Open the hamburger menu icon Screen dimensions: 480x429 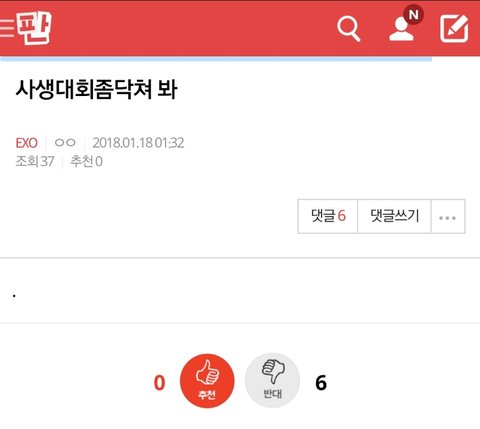(7, 28)
